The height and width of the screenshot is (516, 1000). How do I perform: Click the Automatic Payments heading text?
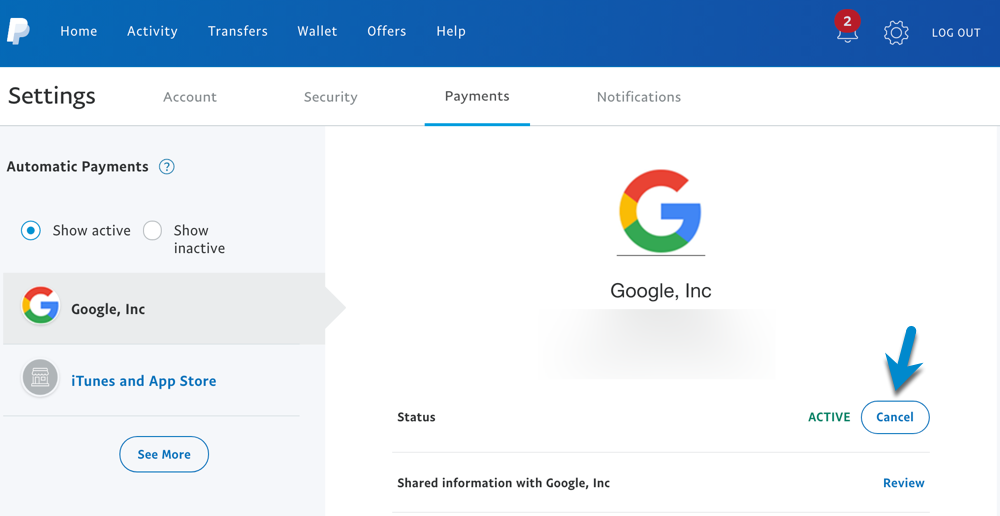point(77,167)
